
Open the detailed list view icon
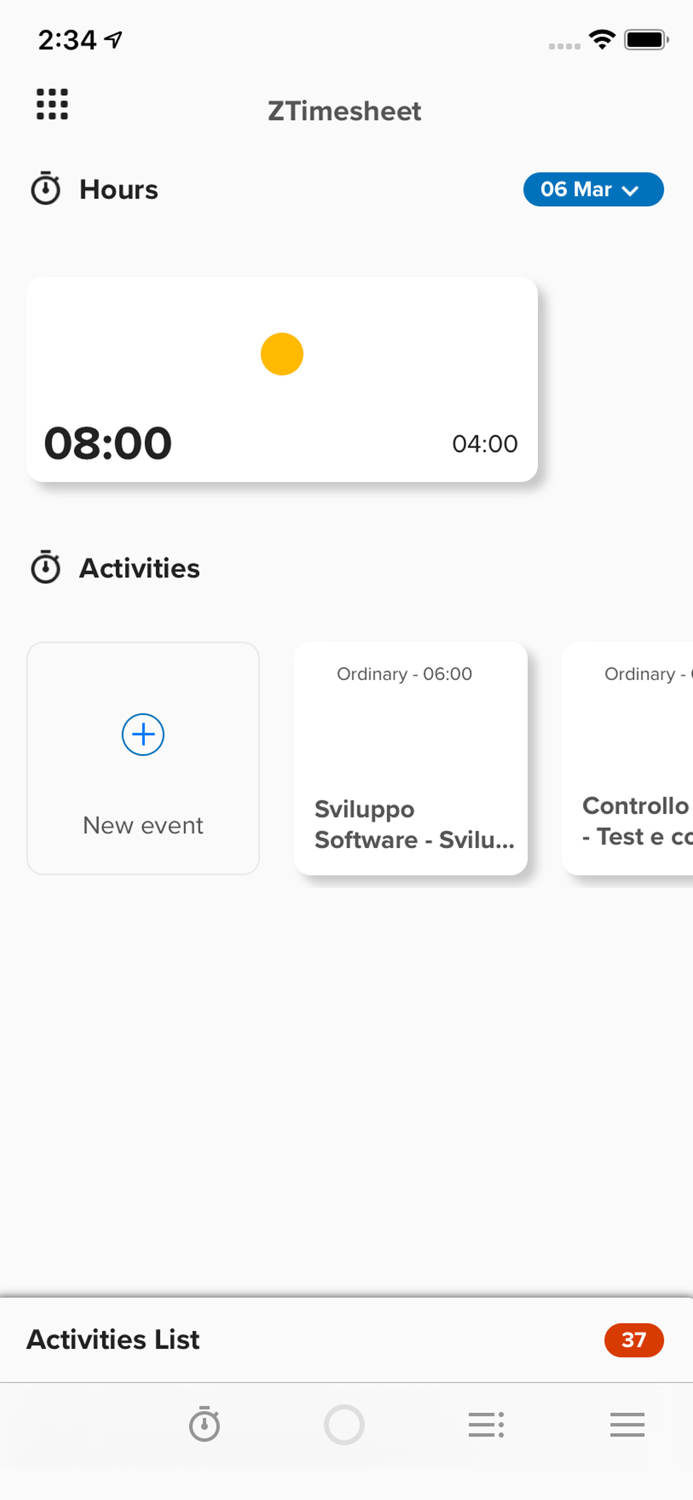486,1424
